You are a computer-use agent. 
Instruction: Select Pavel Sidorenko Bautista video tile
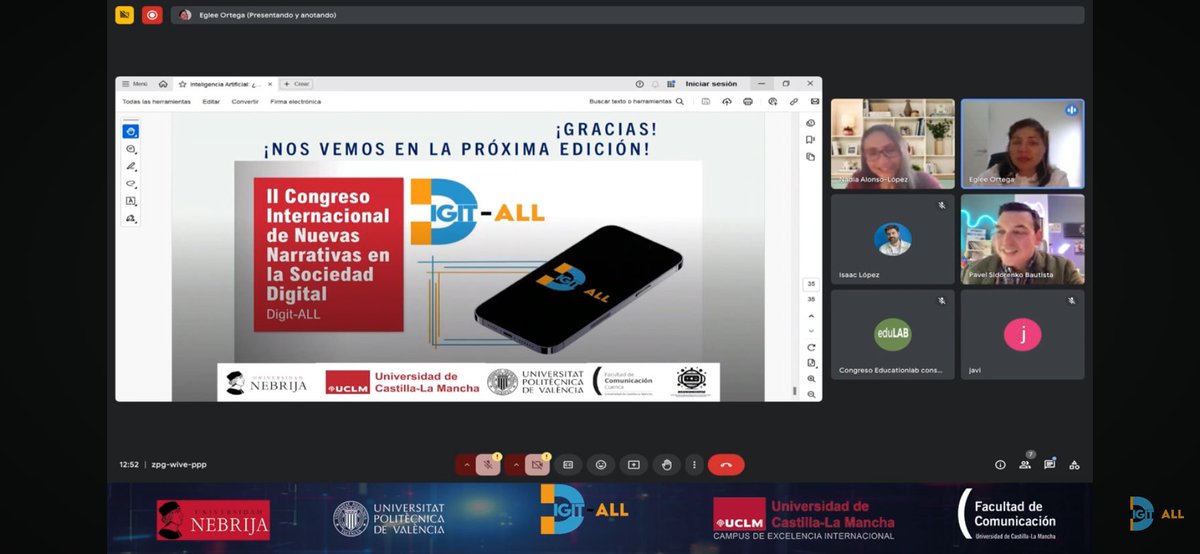point(1023,239)
